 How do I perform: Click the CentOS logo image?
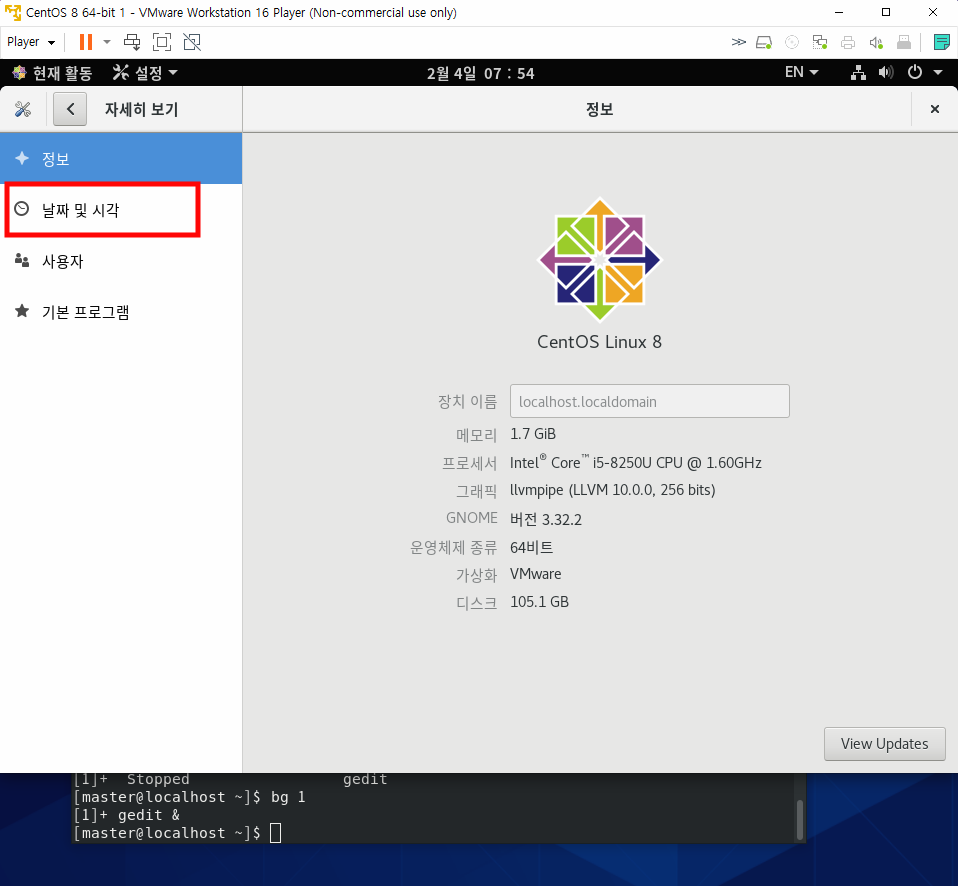point(599,260)
